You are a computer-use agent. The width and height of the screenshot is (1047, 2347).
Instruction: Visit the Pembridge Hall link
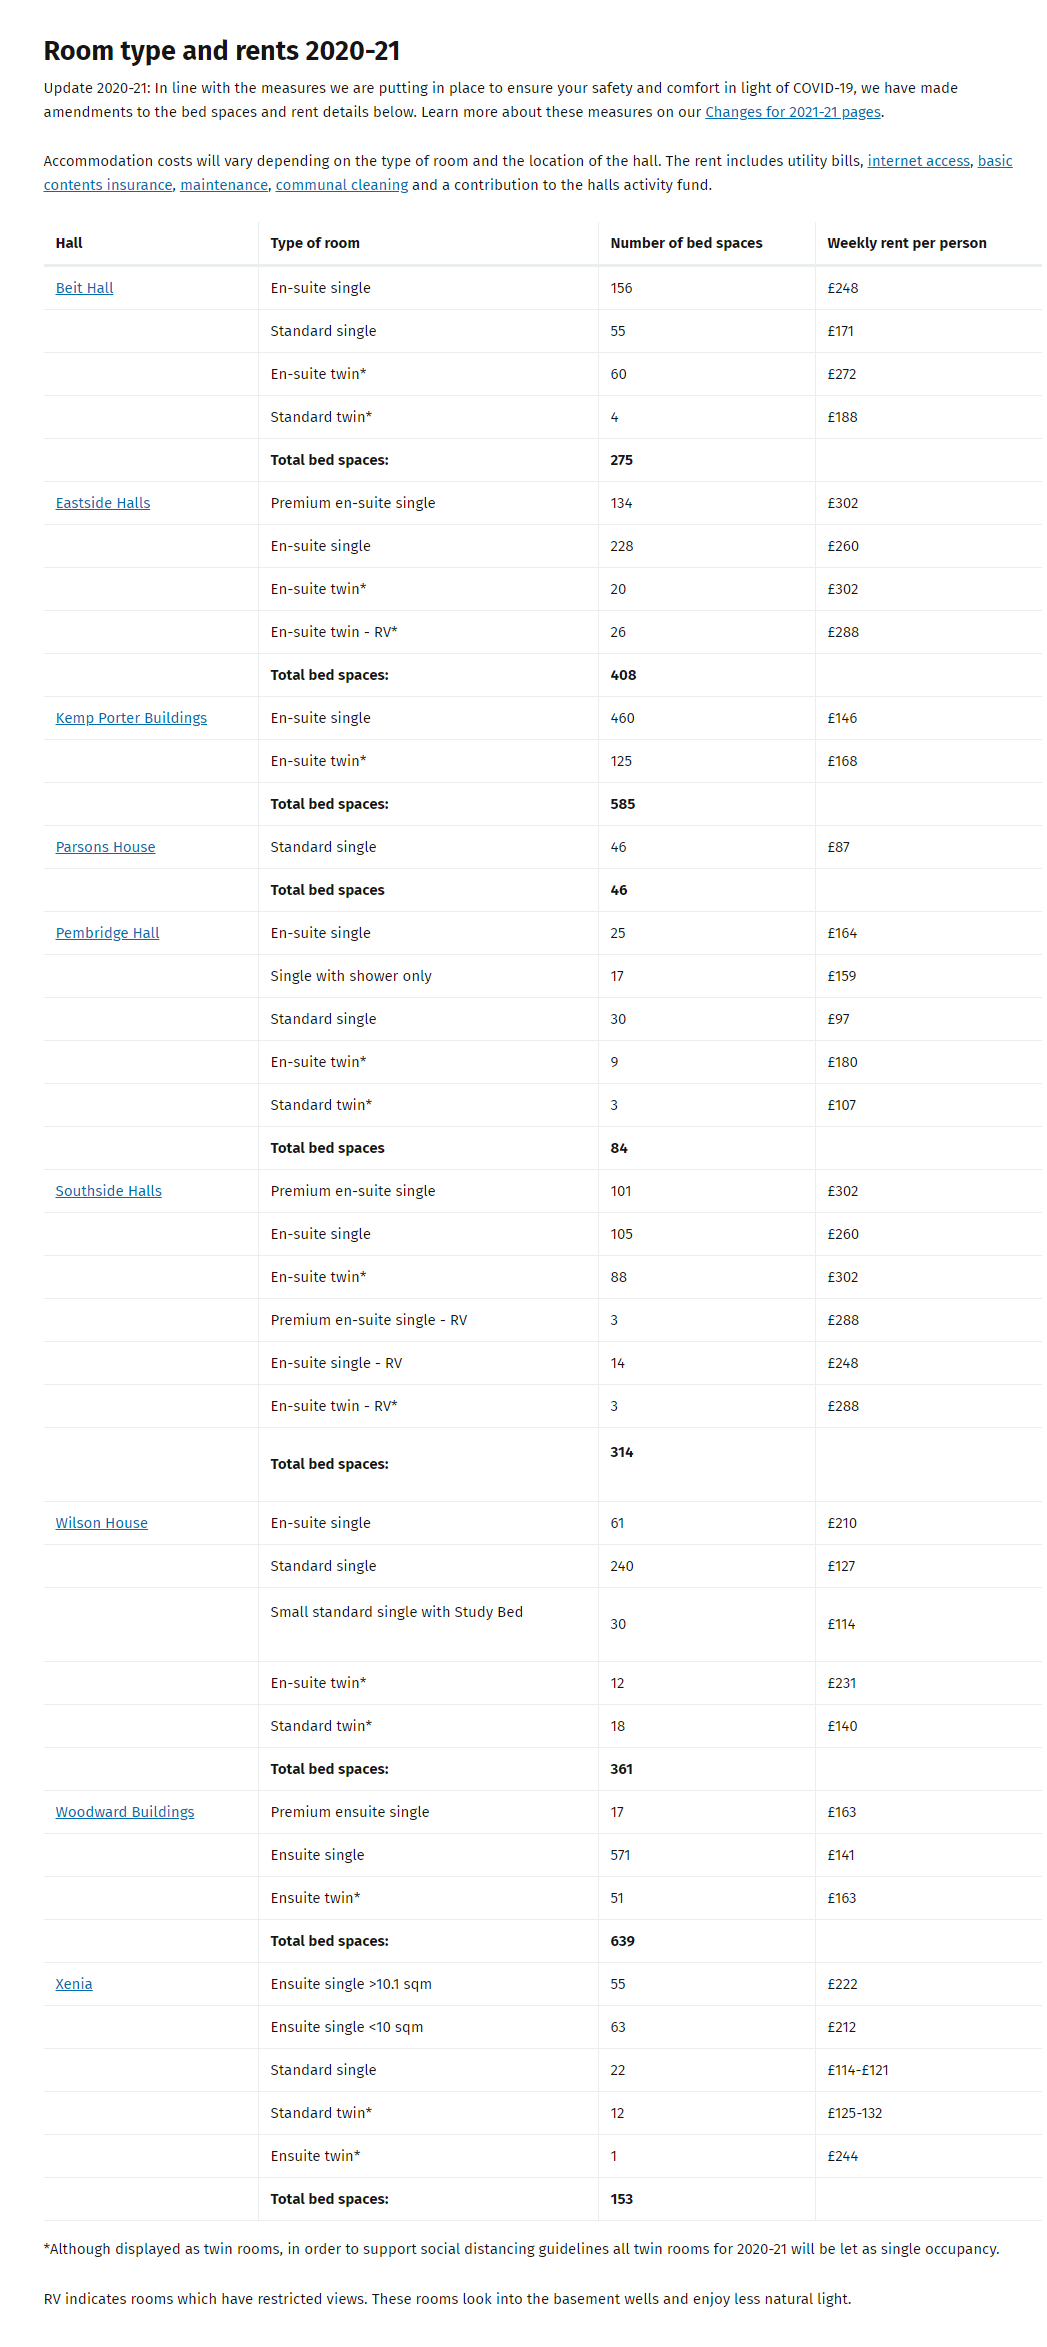pos(107,933)
